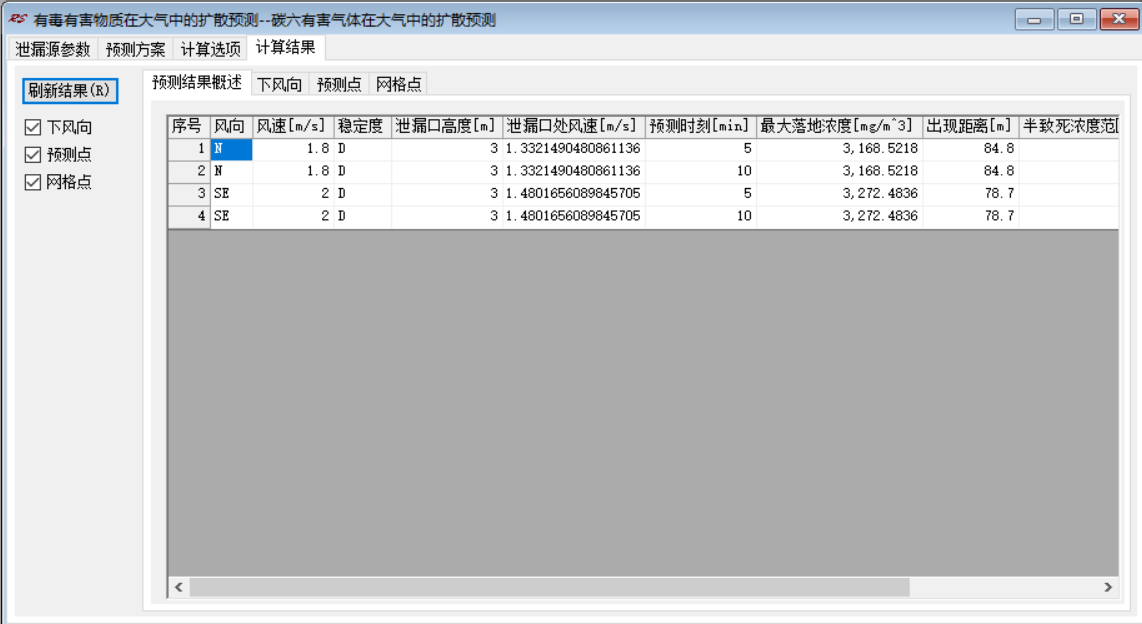Open the 网格点 sub-tab
Image resolution: width=1142 pixels, height=624 pixels.
coord(398,84)
